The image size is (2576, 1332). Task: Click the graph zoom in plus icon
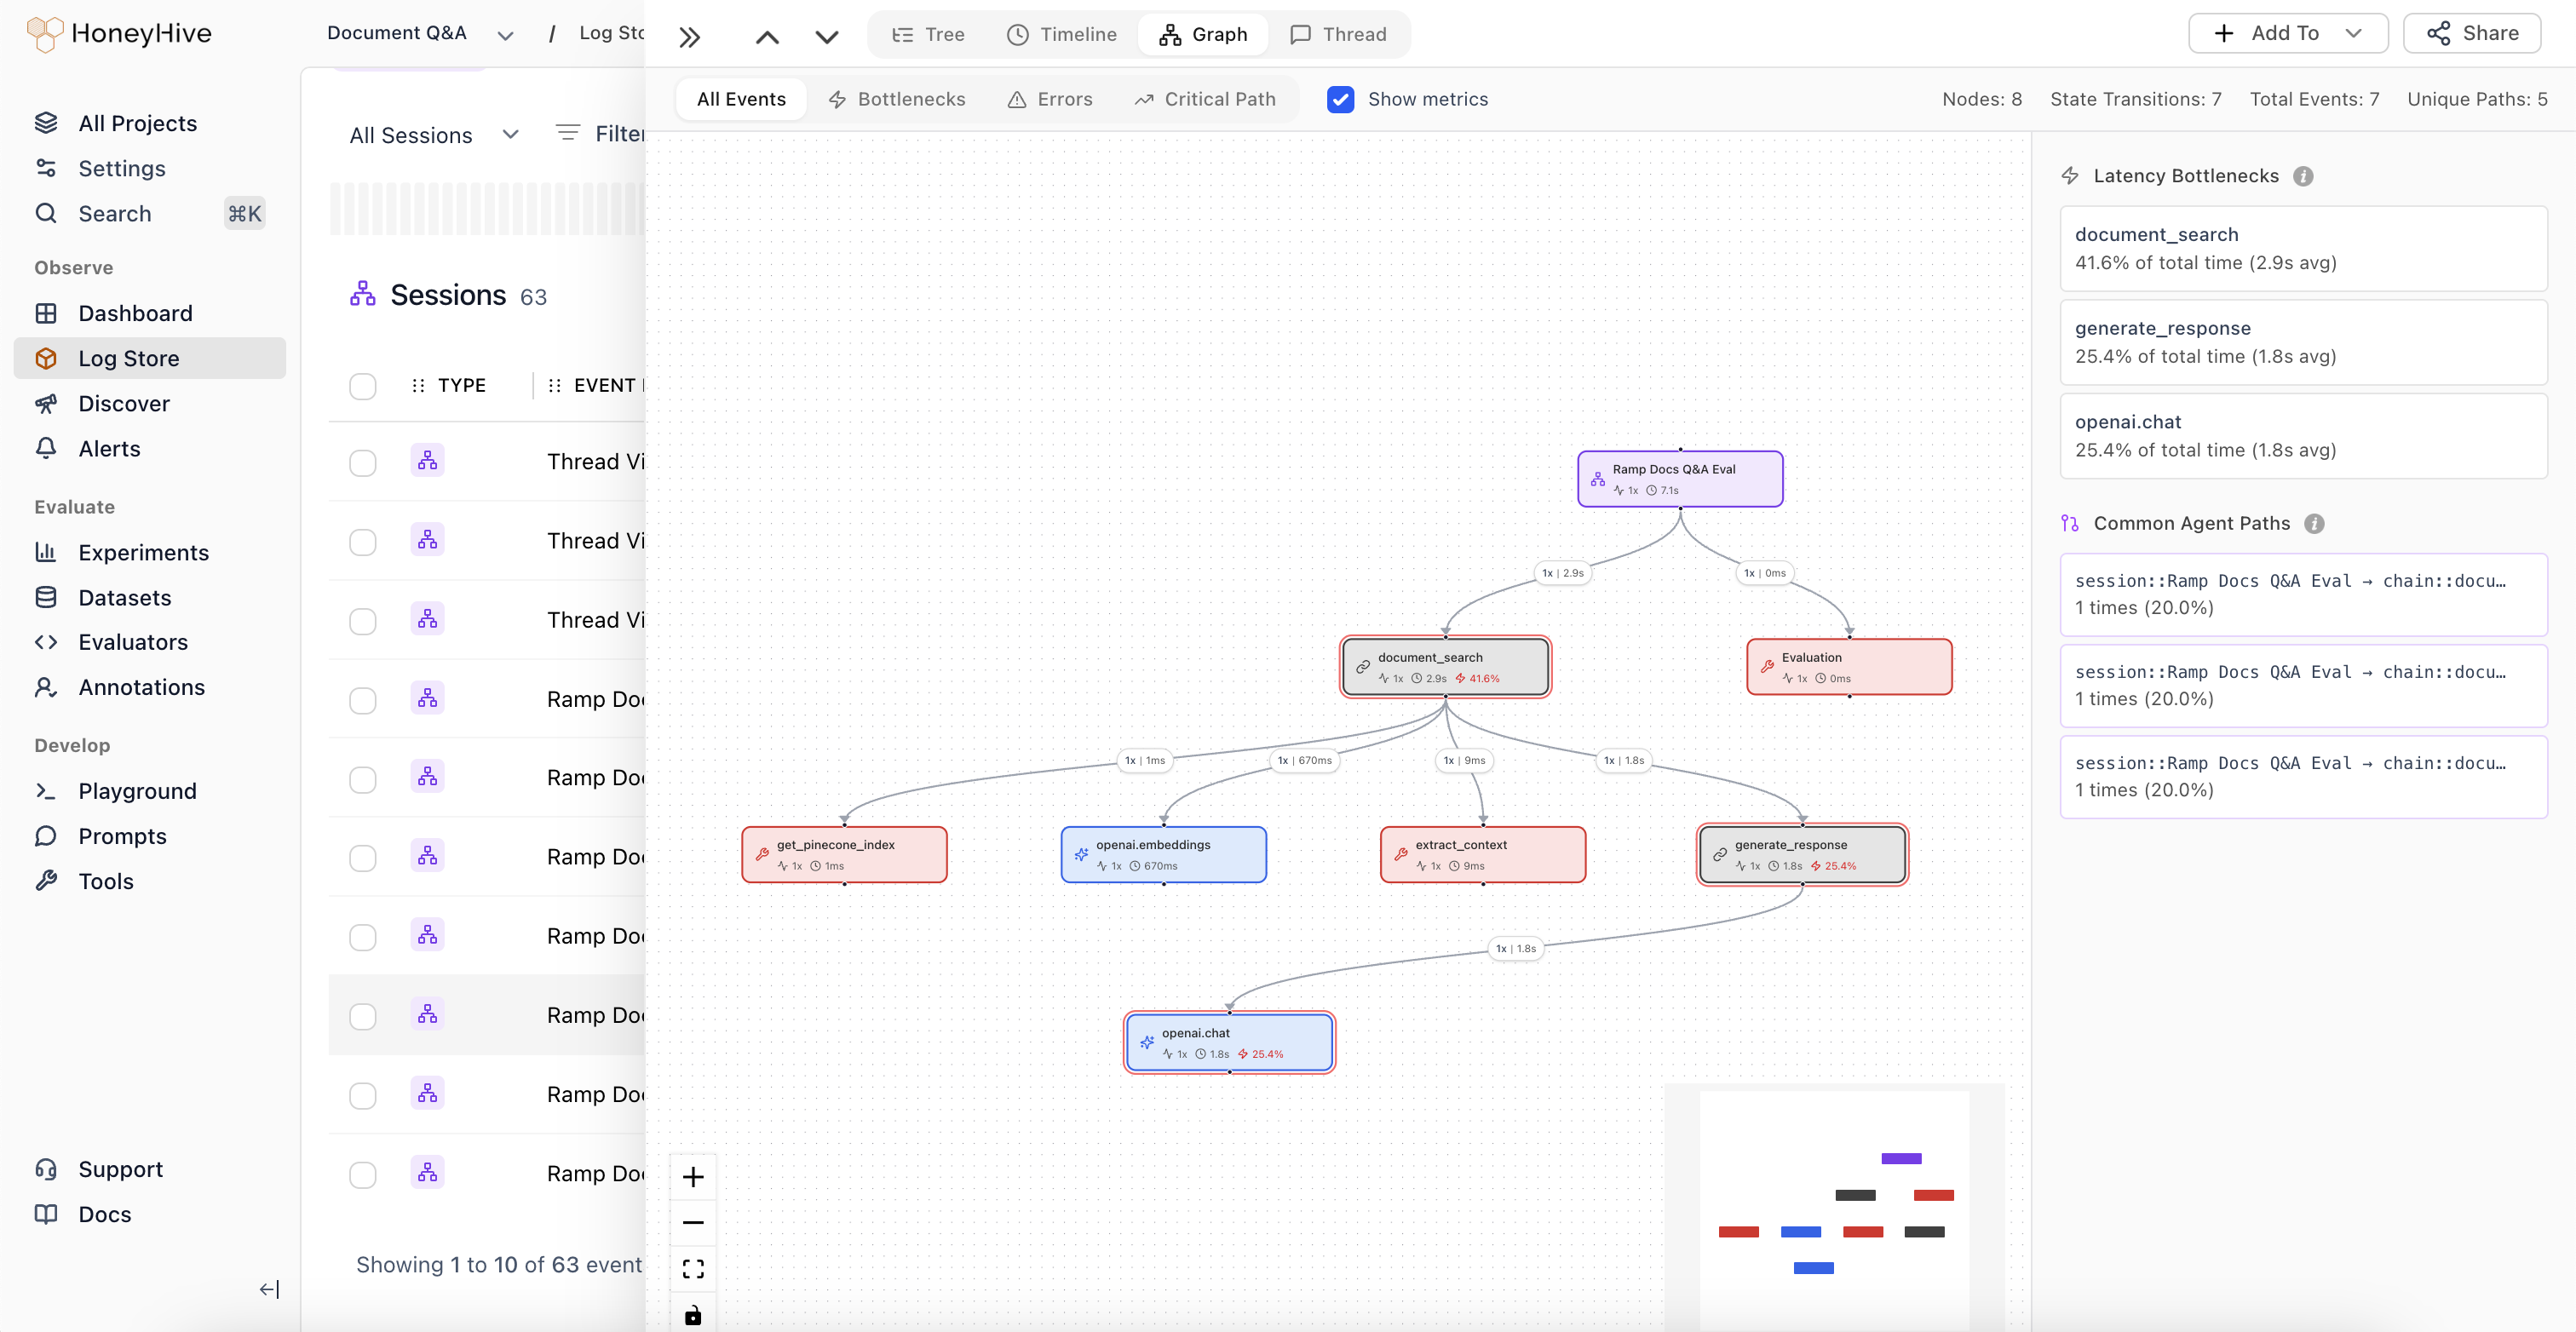(693, 1177)
